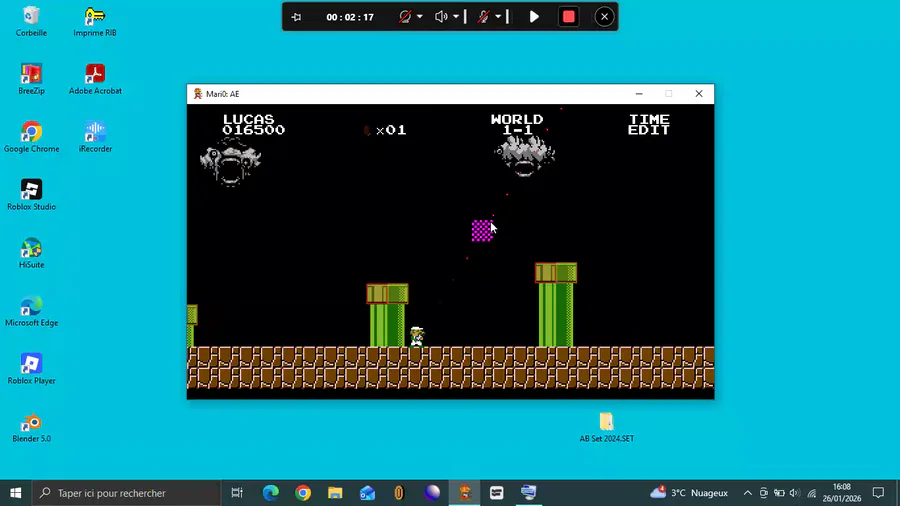The height and width of the screenshot is (506, 900).
Task: Adjust the system audio volume level bar
Action: (x=465, y=17)
